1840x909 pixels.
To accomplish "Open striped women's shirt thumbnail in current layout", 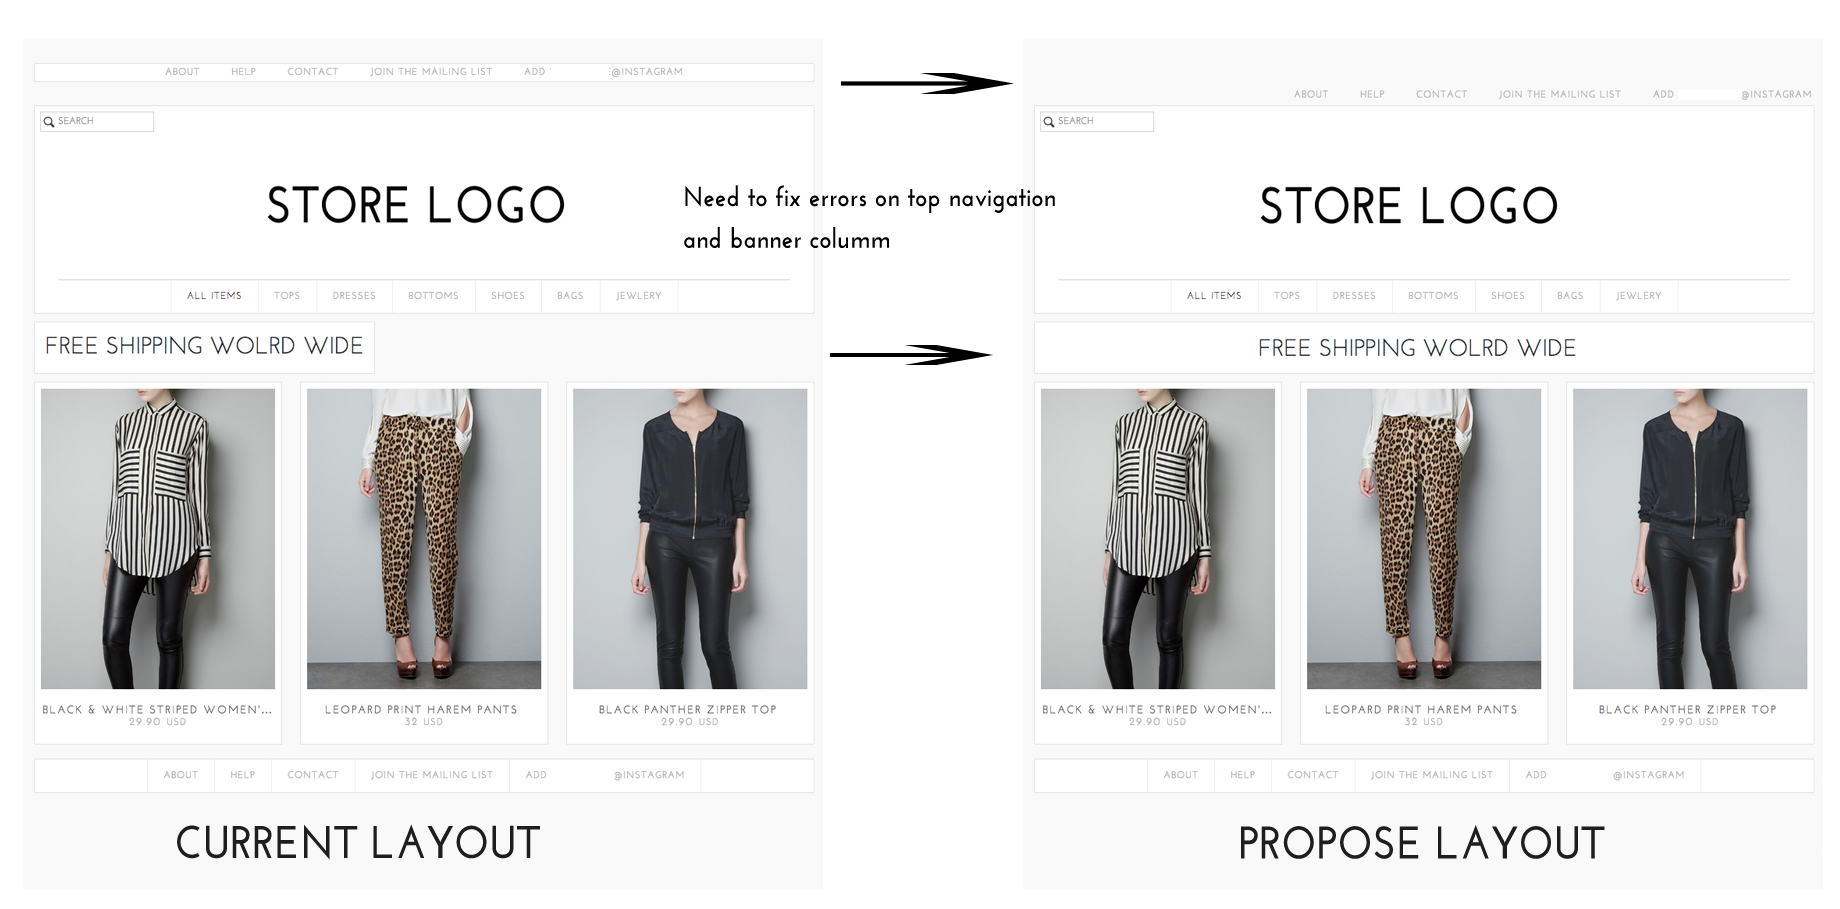I will 158,539.
